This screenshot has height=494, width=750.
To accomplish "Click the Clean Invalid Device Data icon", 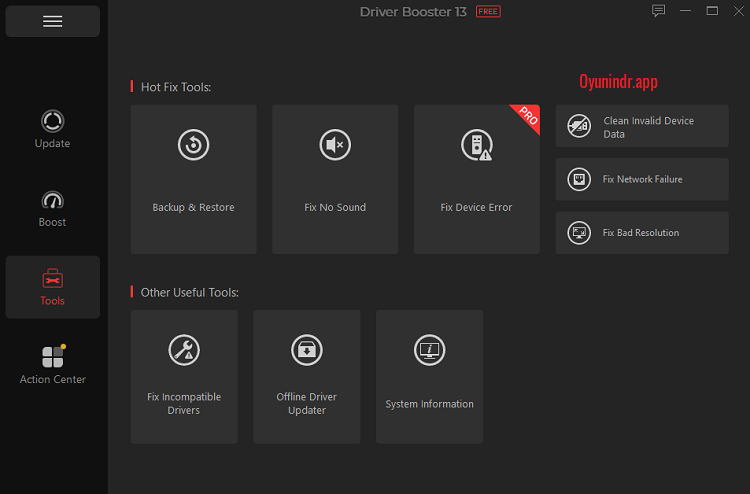I will pyautogui.click(x=579, y=126).
